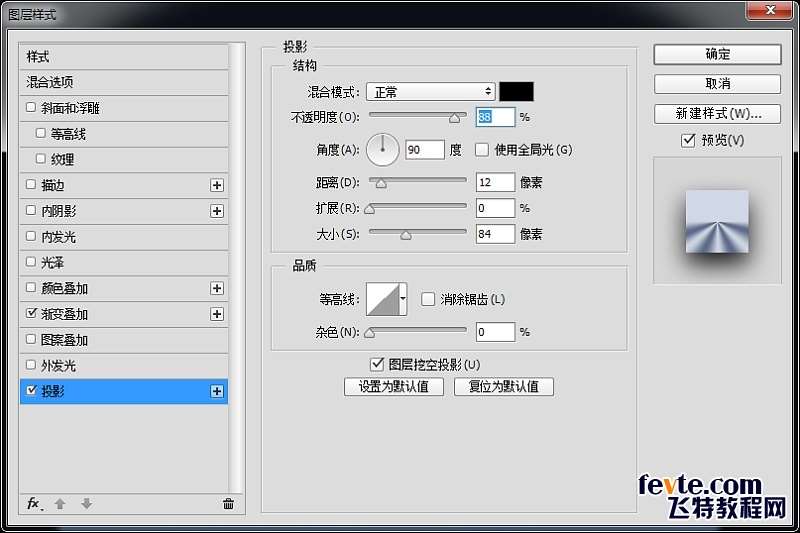This screenshot has height=533, width=800.
Task: Click the 距离 field showing 12
Action: coord(495,182)
